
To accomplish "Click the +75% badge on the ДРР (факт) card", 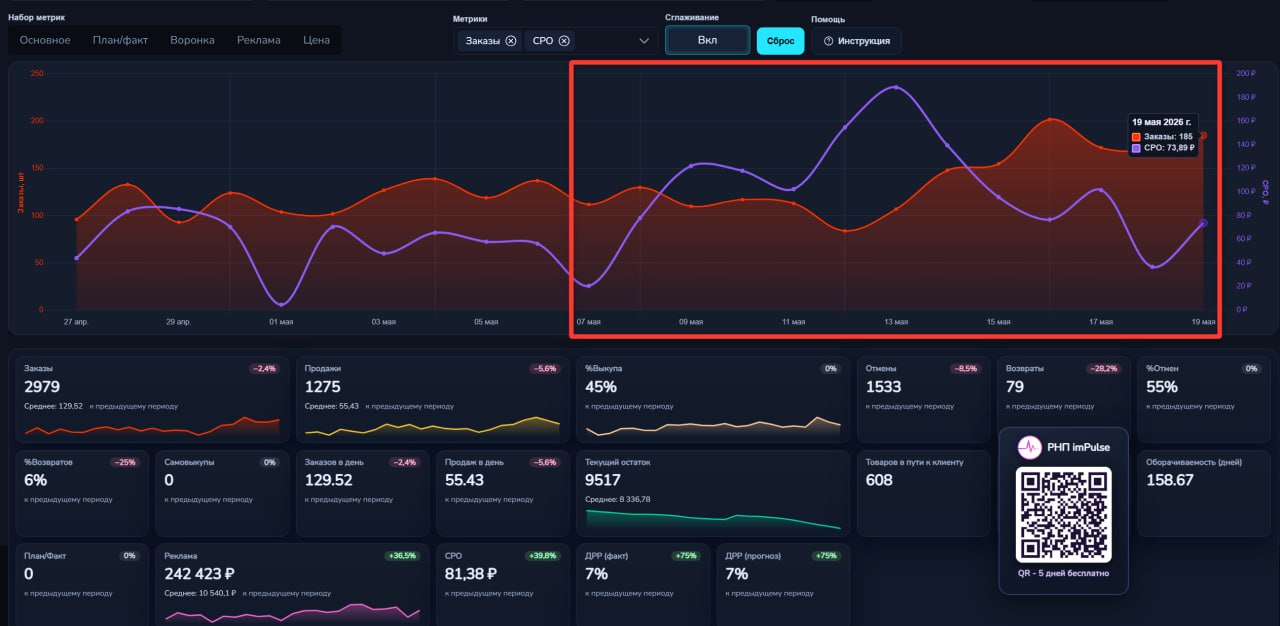I will pos(686,555).
